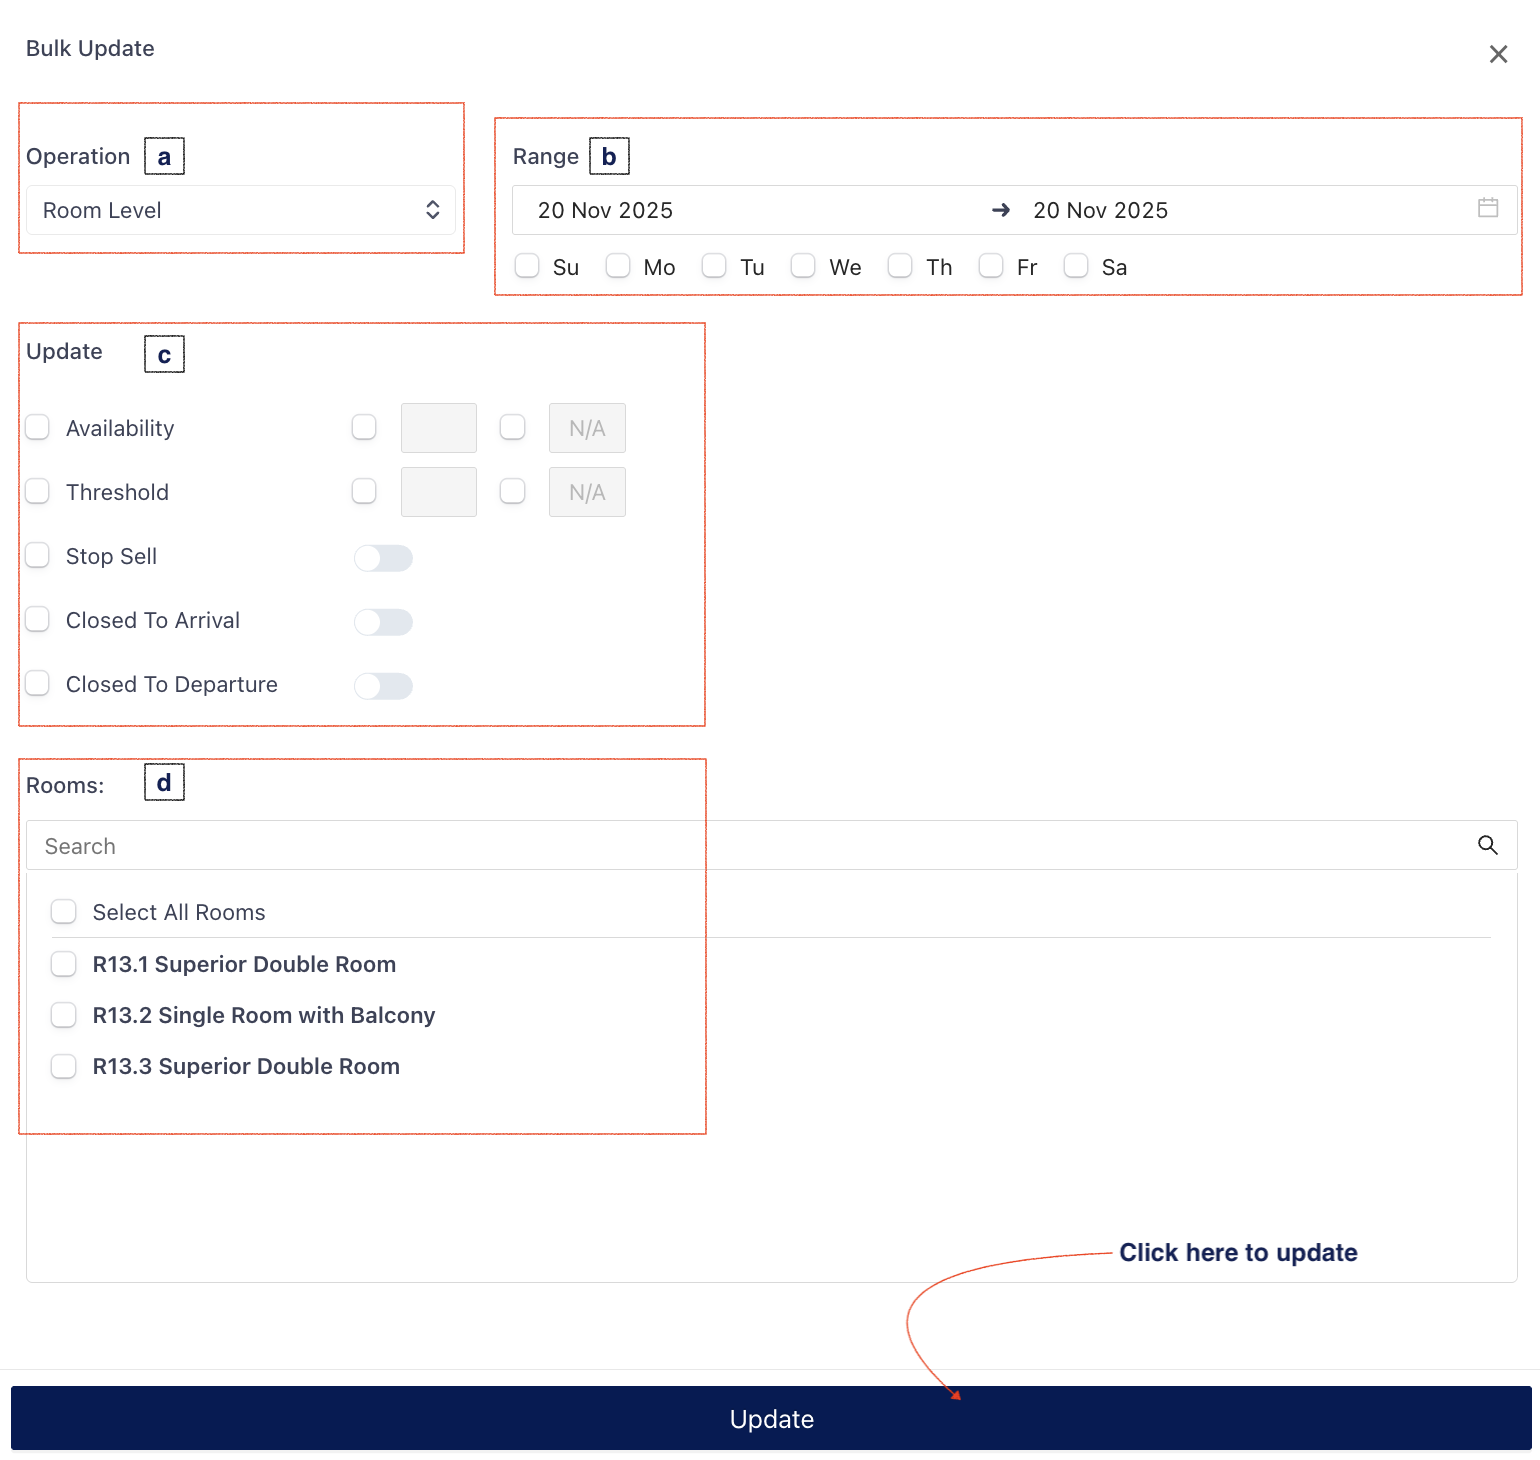The width and height of the screenshot is (1540, 1460).
Task: Check the Closed To Arrival checkbox
Action: [38, 620]
